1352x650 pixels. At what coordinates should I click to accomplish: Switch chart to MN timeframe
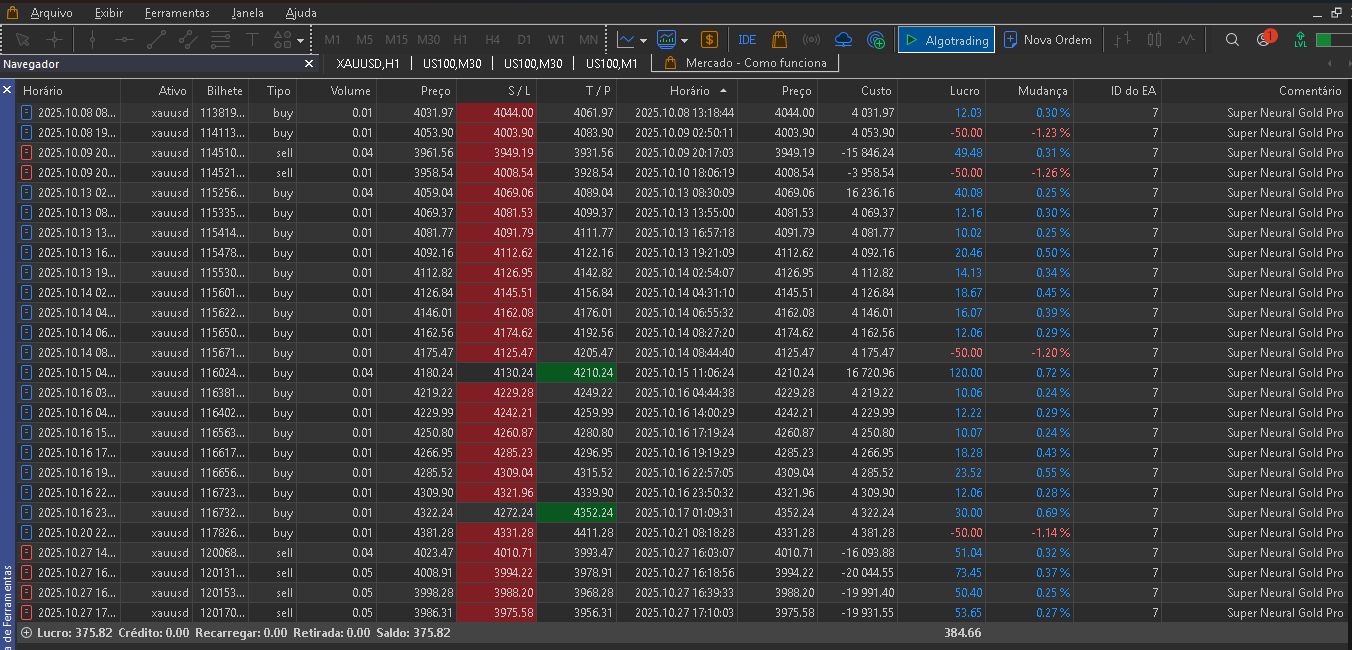click(x=588, y=40)
